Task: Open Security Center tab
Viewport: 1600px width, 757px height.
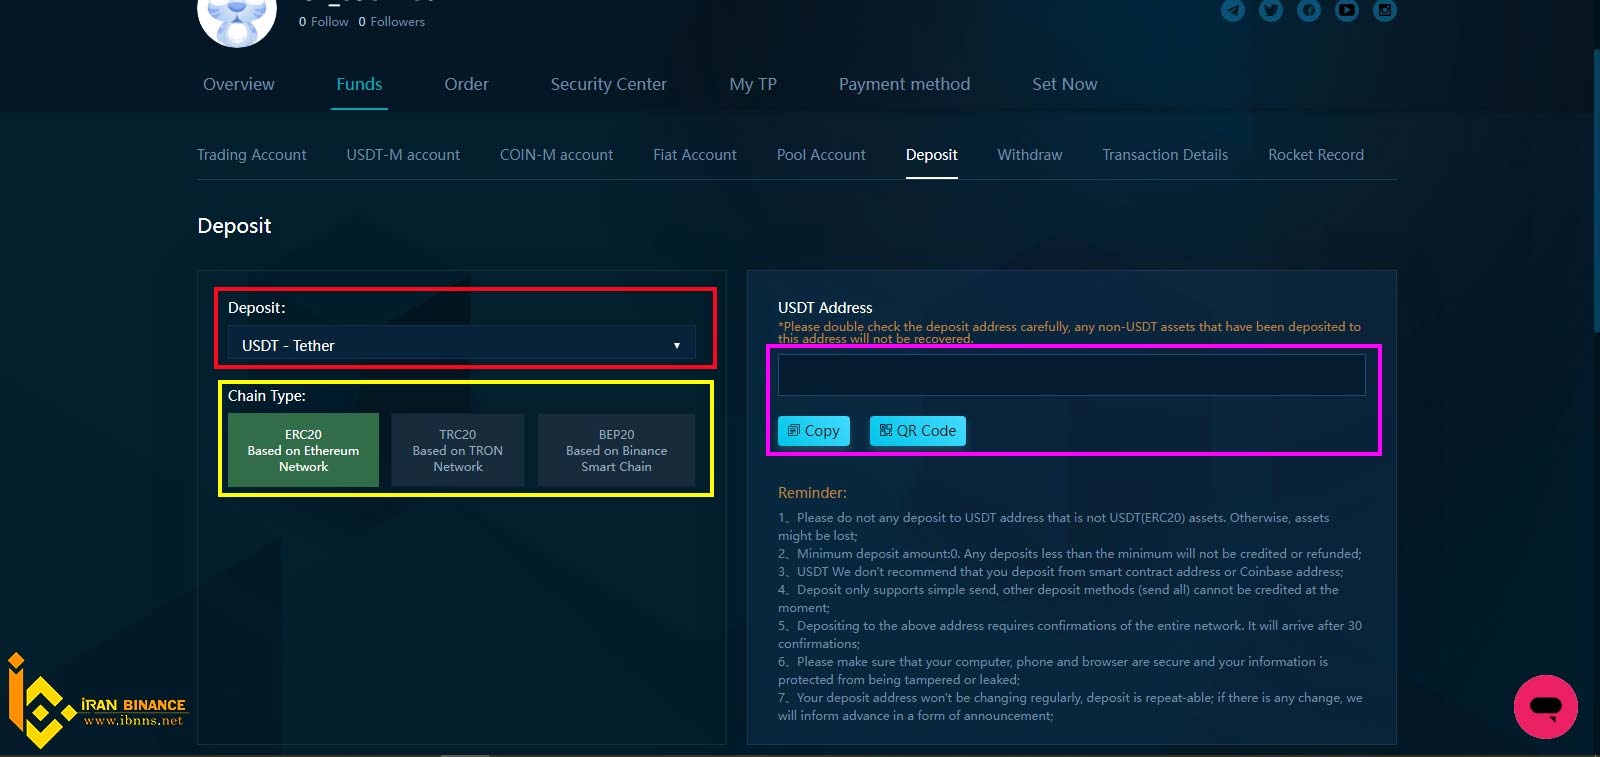Action: [x=609, y=84]
